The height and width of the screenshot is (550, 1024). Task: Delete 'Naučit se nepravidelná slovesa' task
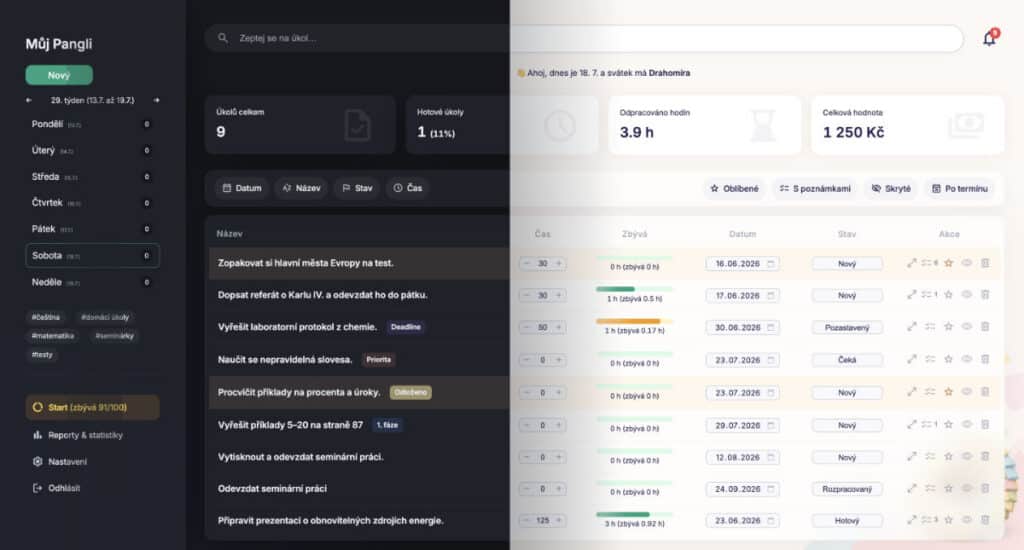pos(985,359)
